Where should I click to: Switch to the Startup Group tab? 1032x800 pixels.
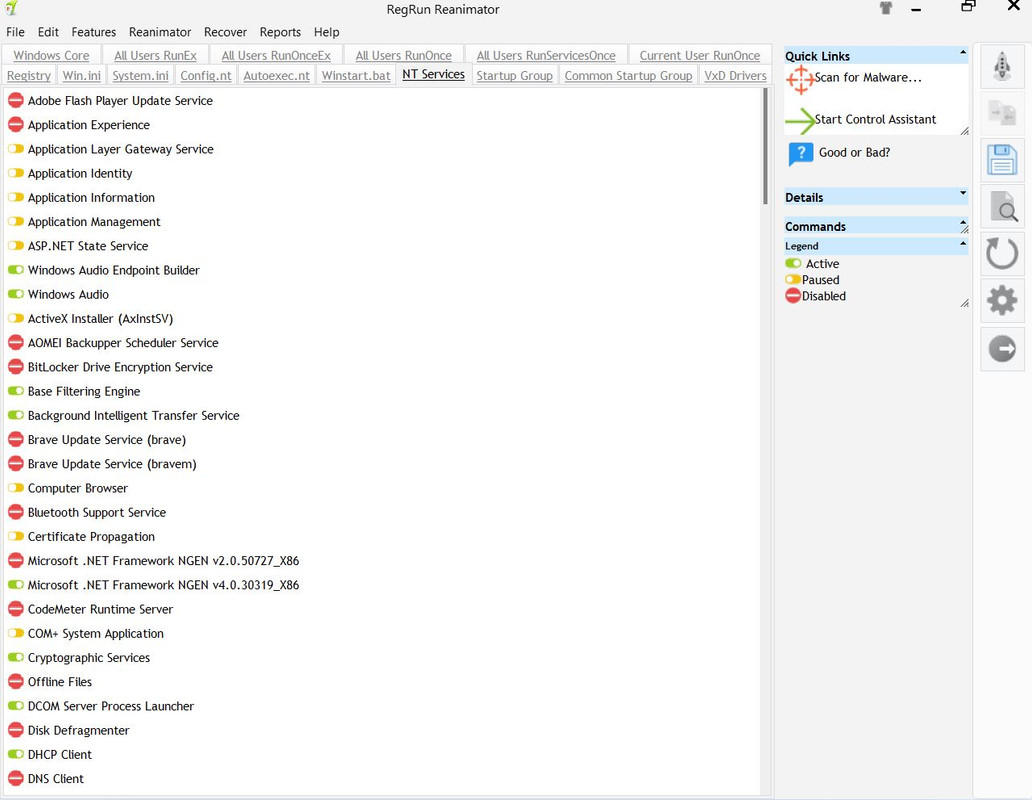pyautogui.click(x=515, y=76)
